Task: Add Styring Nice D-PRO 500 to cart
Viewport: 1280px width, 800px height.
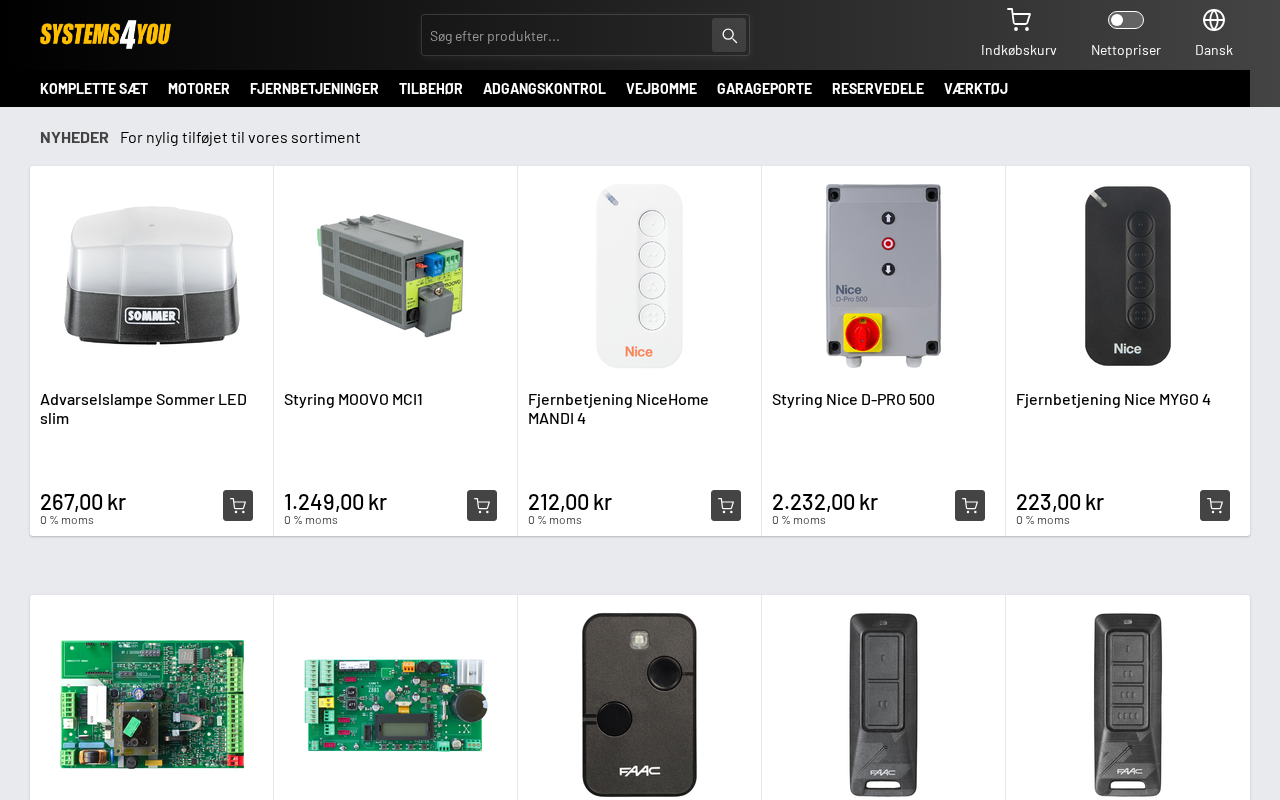Action: pyautogui.click(x=970, y=505)
